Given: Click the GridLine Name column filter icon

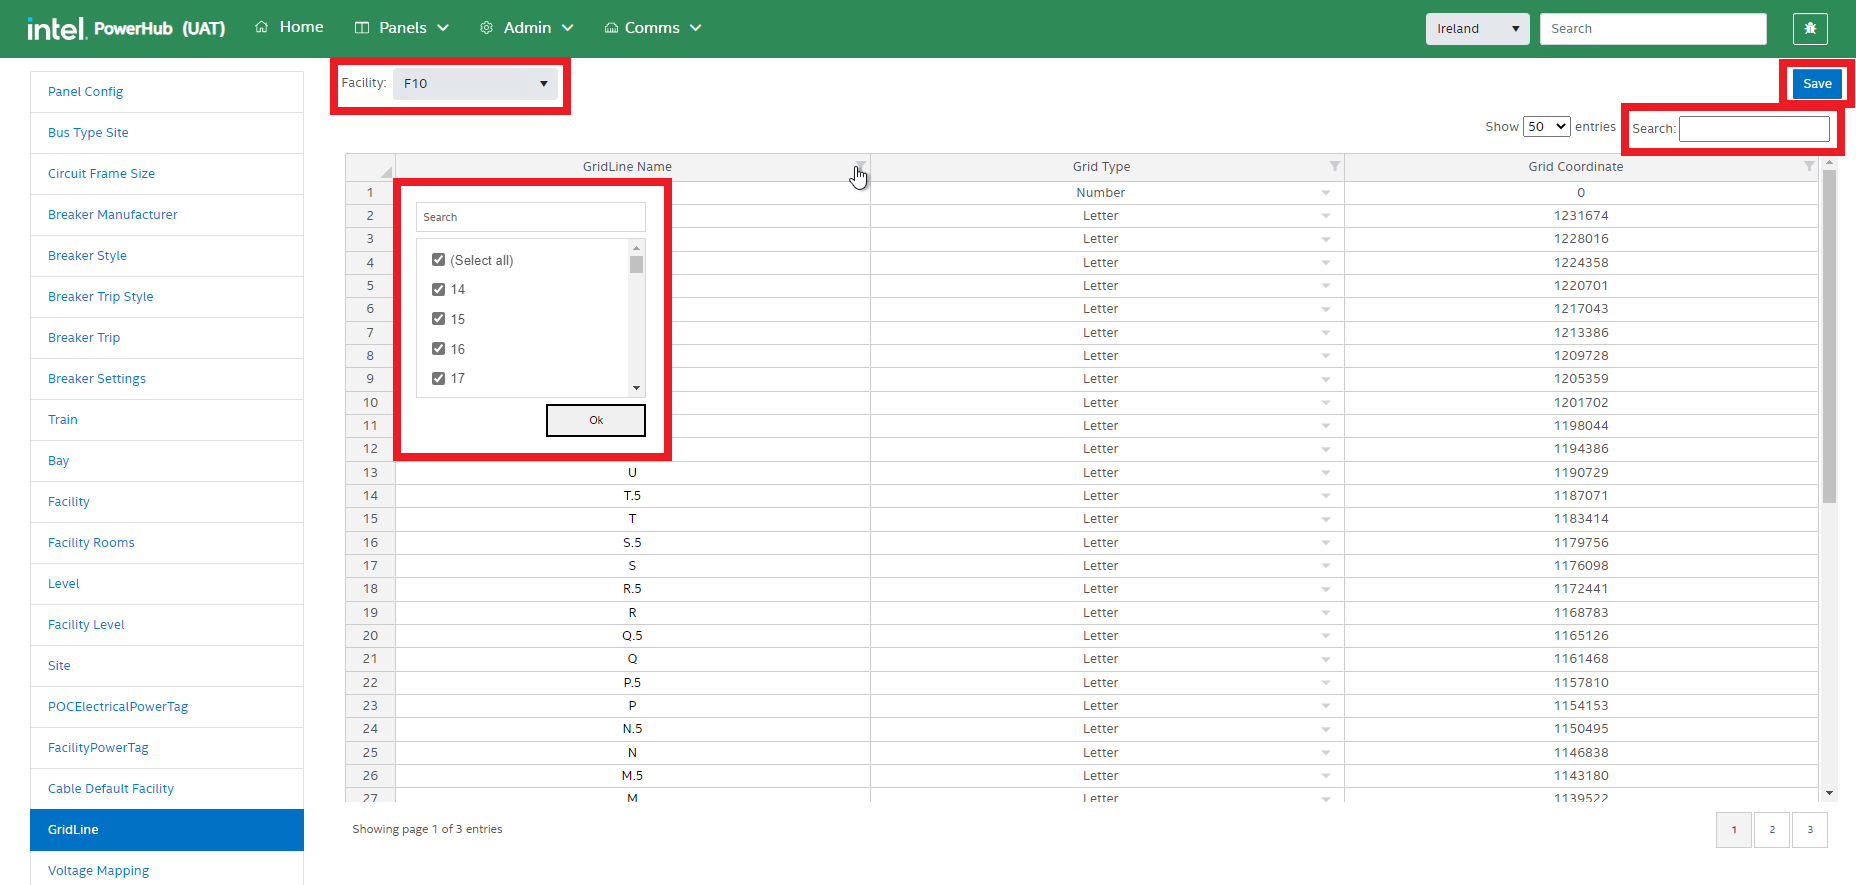Looking at the screenshot, I should click(x=860, y=166).
